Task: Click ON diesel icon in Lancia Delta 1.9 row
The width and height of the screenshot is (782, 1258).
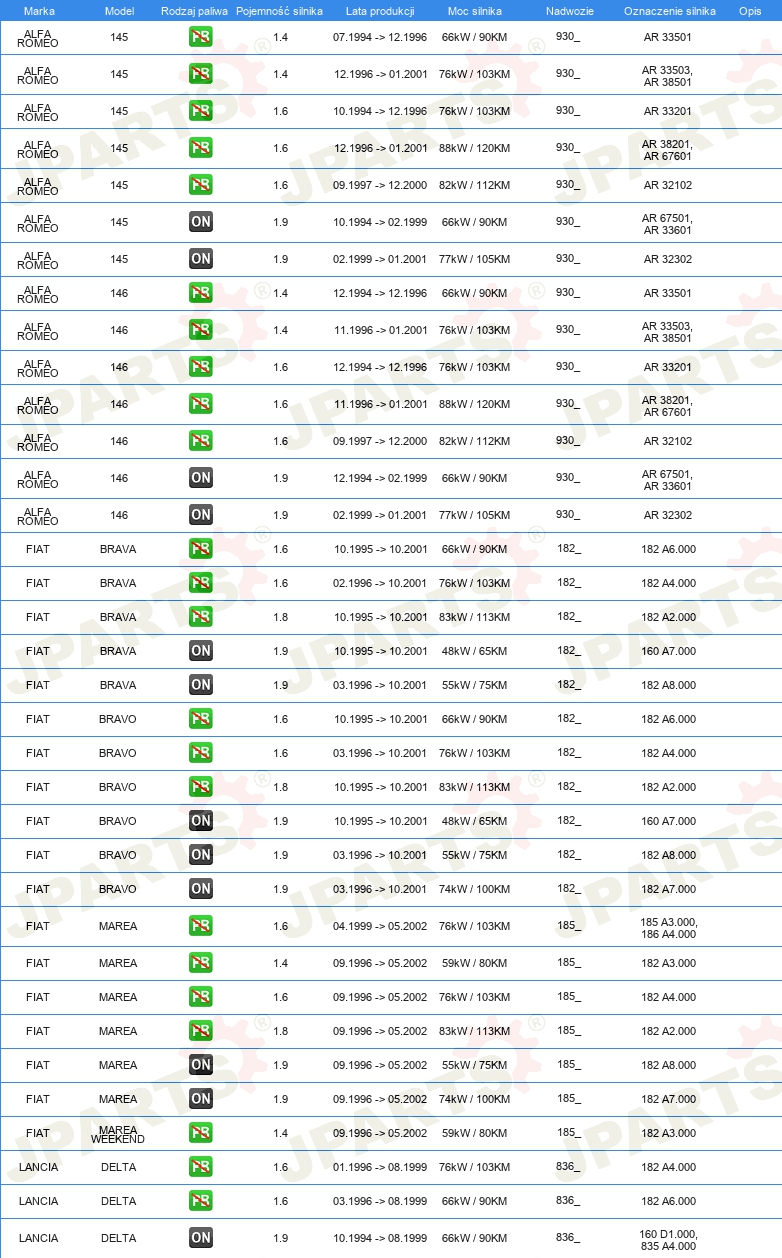Action: (201, 1238)
